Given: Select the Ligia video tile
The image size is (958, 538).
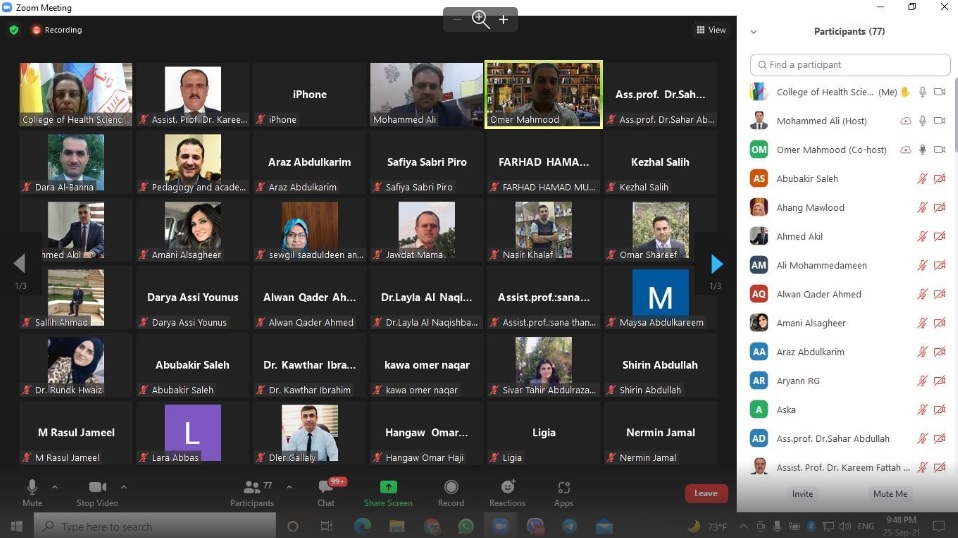Looking at the screenshot, I should (543, 432).
